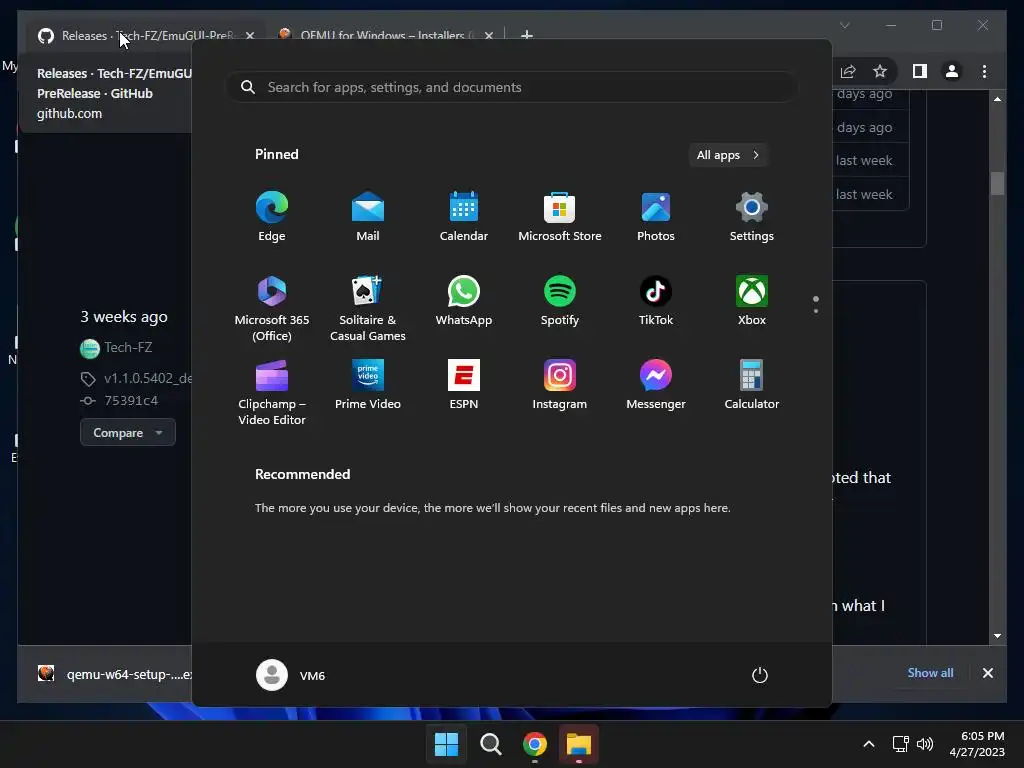This screenshot has height=768, width=1024.
Task: Open WhatsApp from Start menu
Action: pos(464,300)
